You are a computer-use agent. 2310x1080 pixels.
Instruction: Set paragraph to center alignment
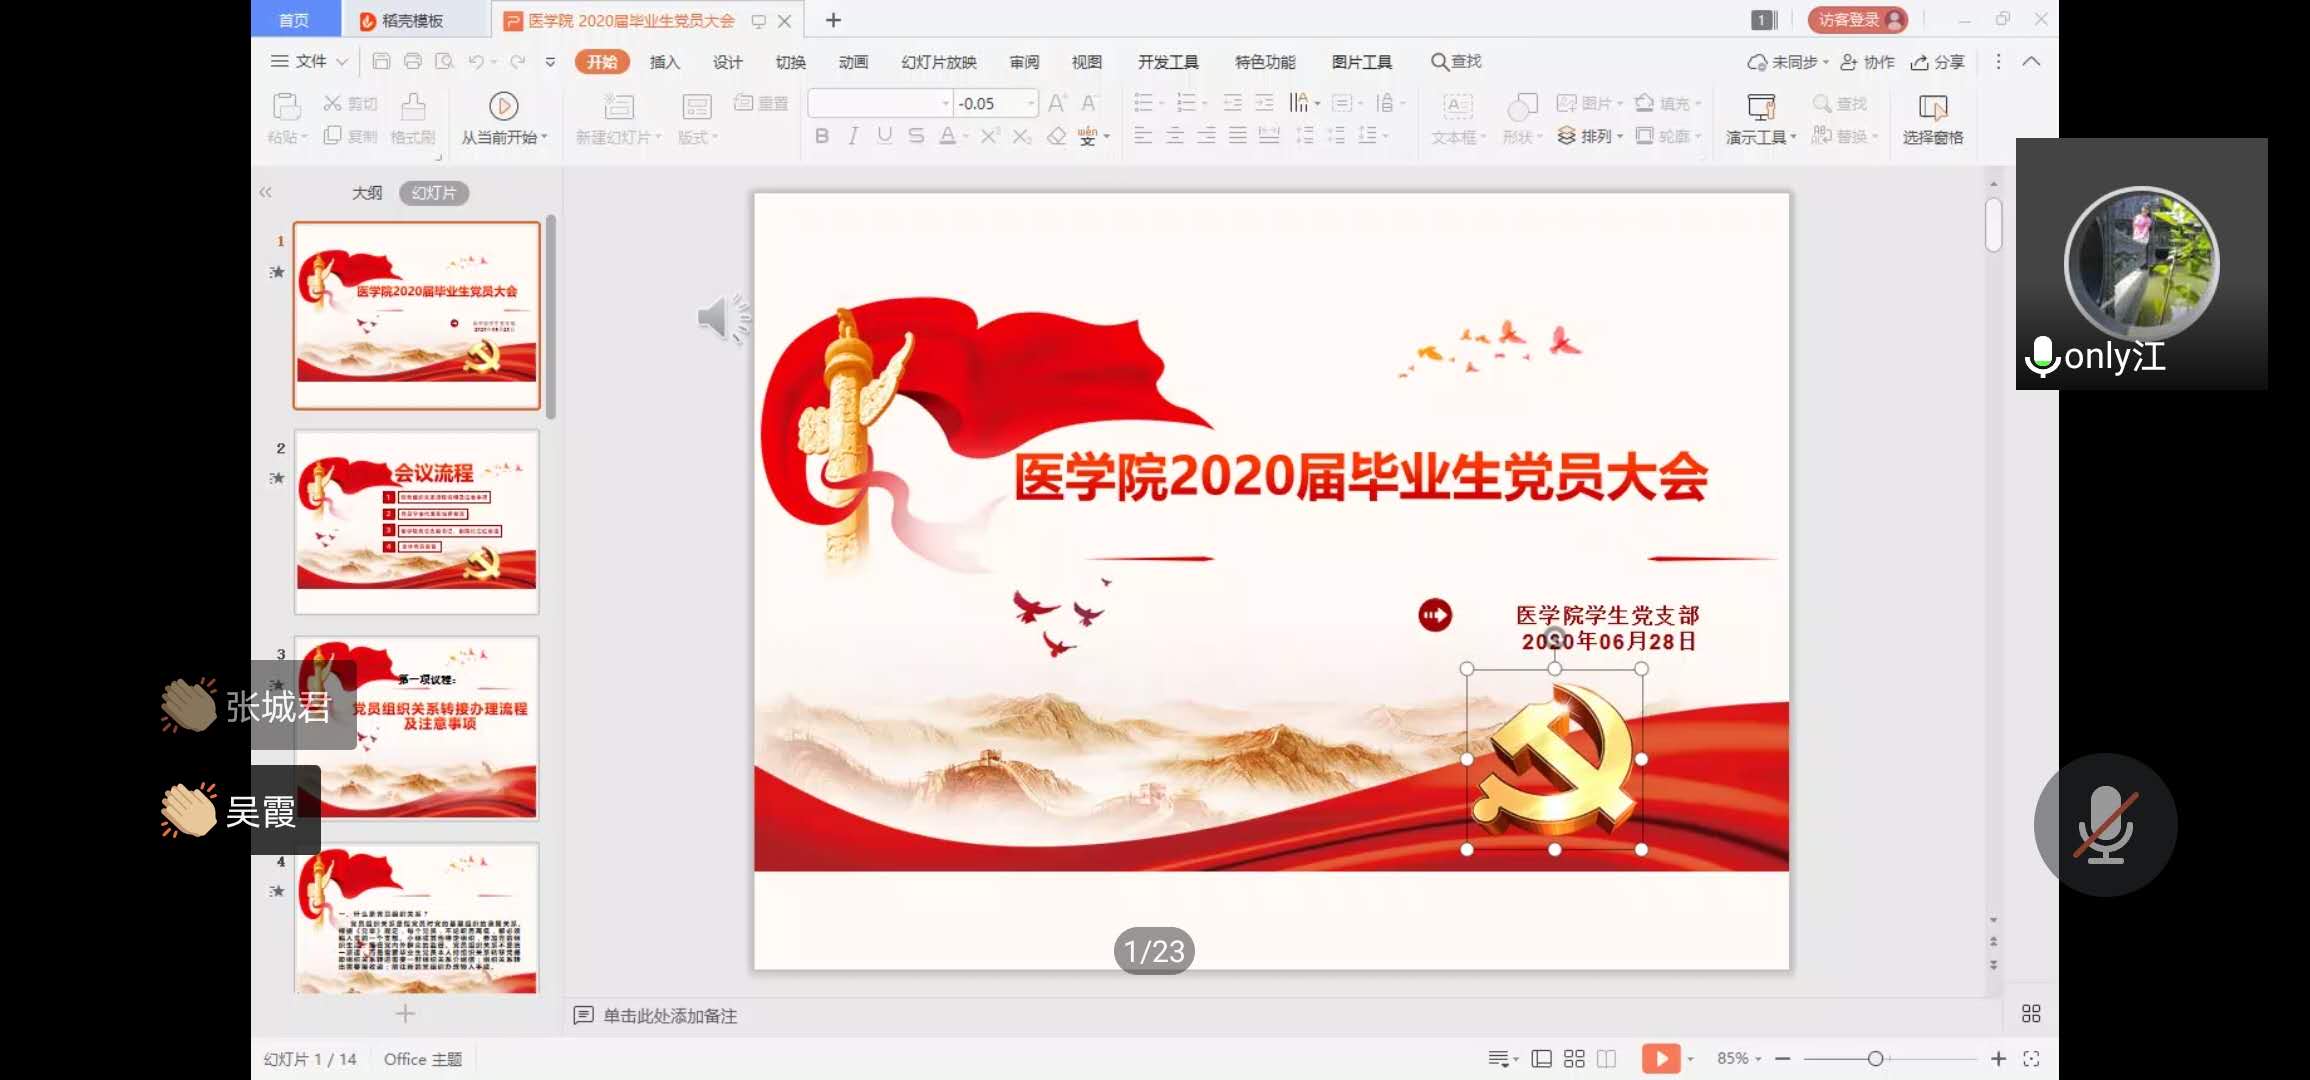coord(1175,135)
